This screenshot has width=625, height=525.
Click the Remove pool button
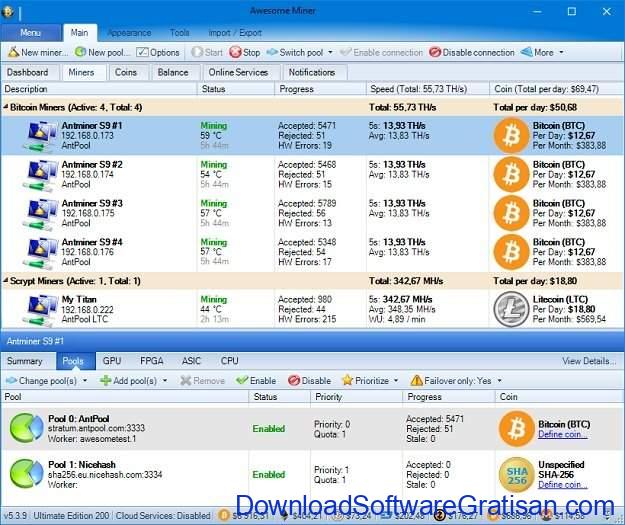(202, 381)
